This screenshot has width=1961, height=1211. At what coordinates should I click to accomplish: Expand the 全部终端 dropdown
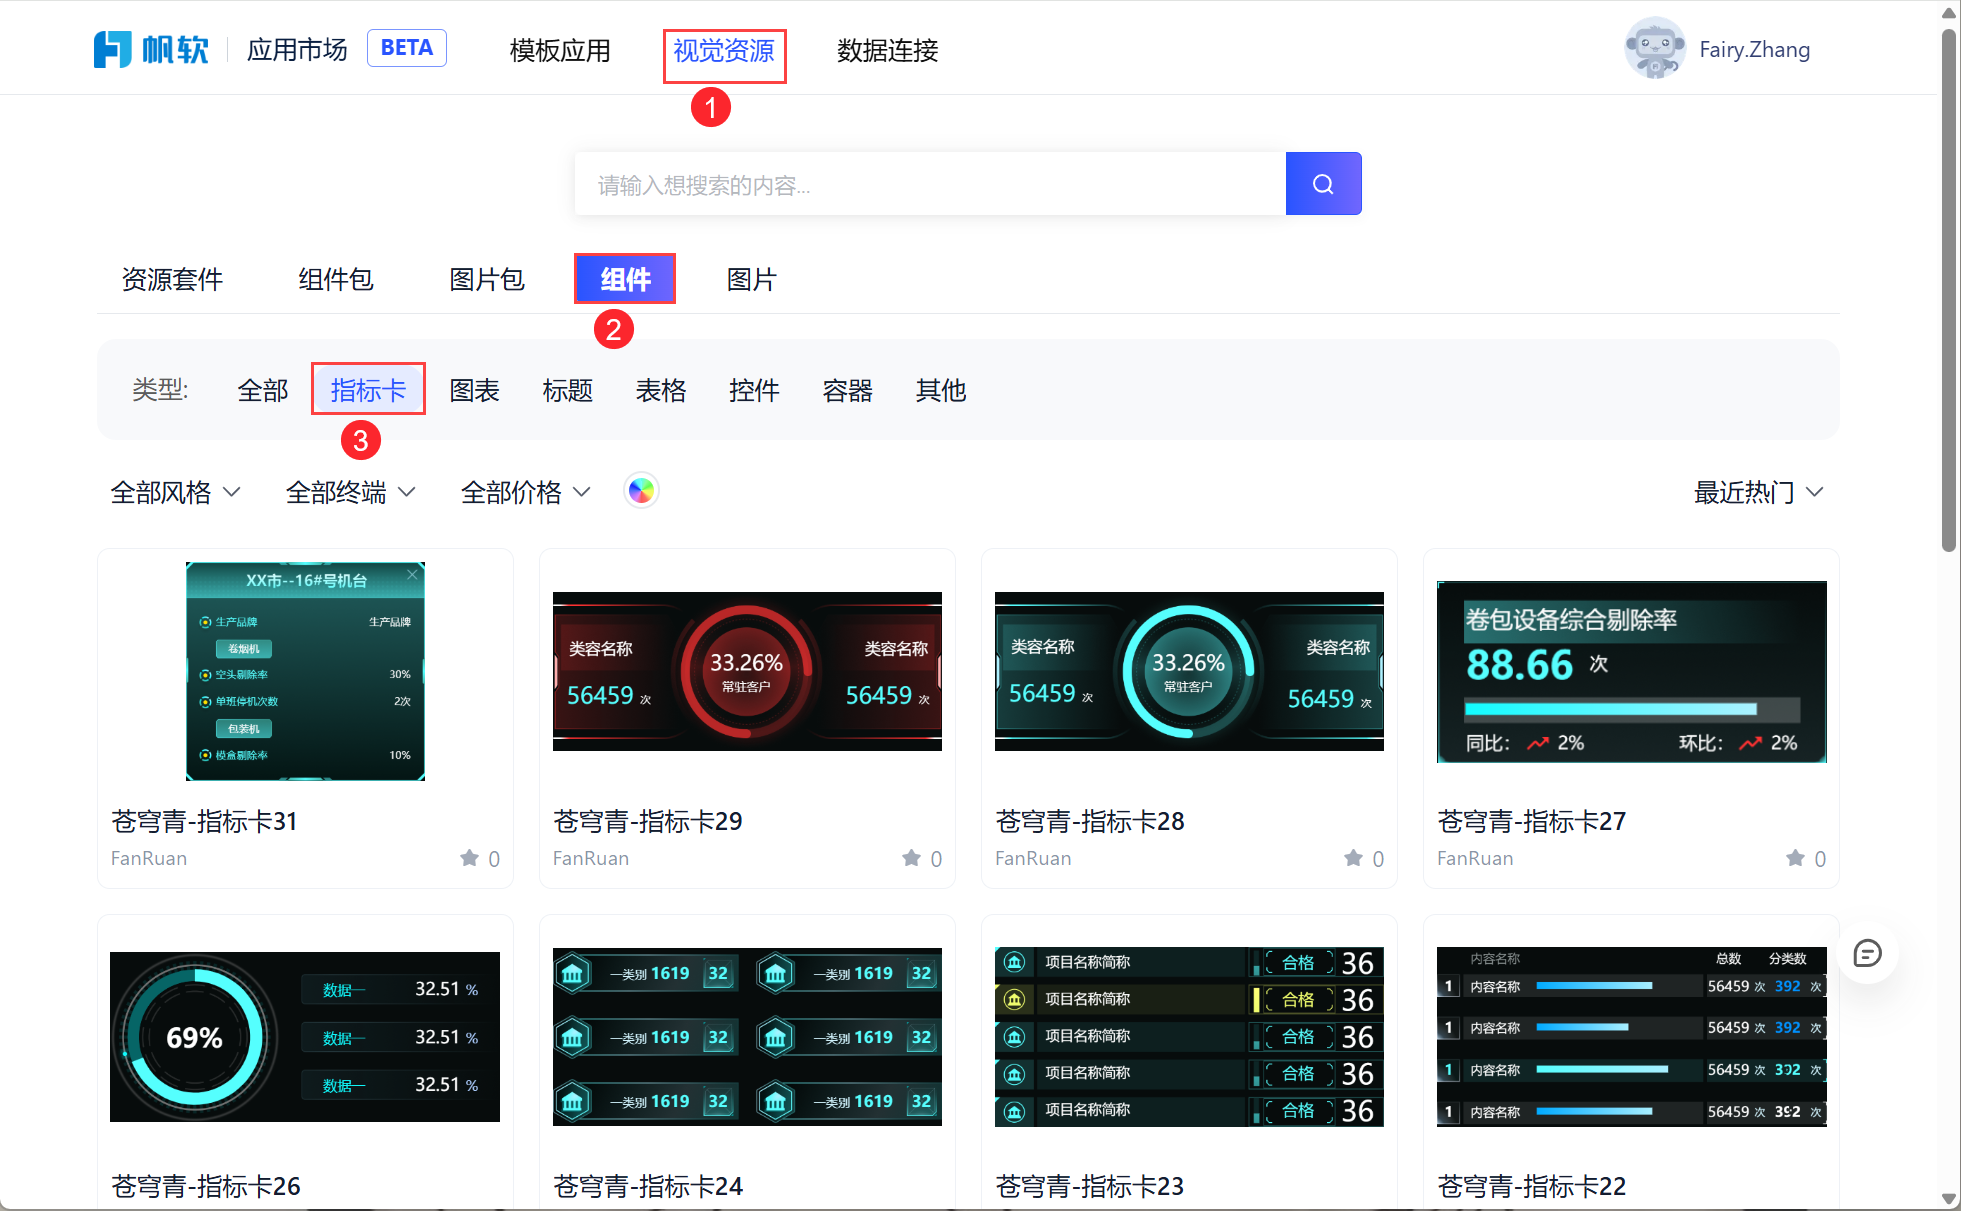[x=350, y=492]
